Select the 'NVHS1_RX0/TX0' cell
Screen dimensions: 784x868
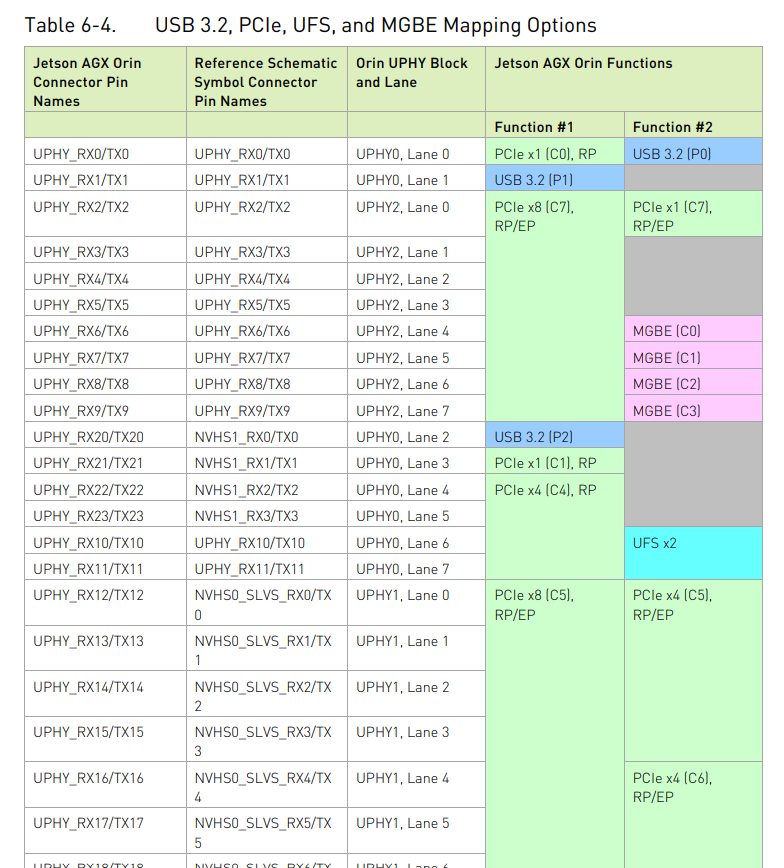(267, 435)
